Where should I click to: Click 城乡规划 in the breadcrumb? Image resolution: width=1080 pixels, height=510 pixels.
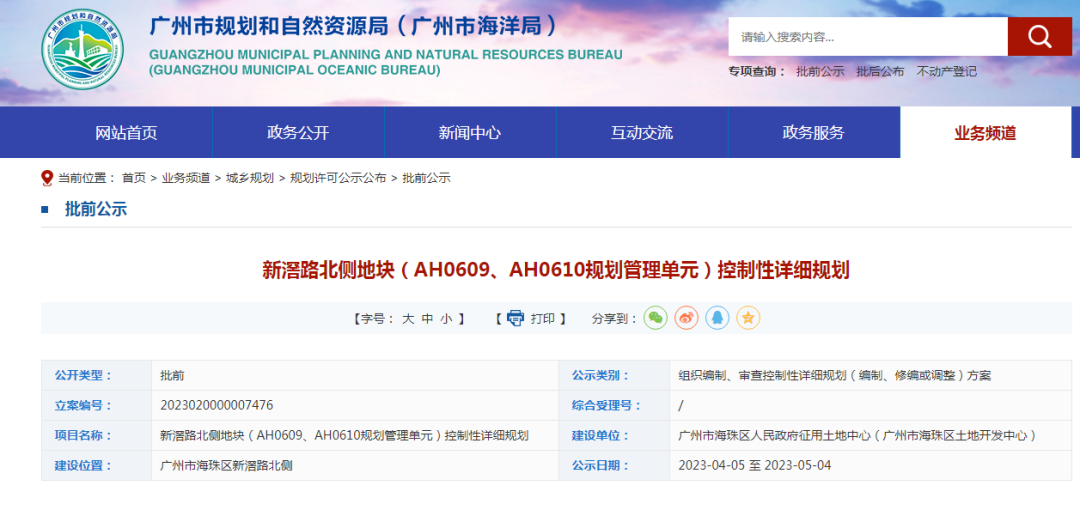tap(250, 178)
